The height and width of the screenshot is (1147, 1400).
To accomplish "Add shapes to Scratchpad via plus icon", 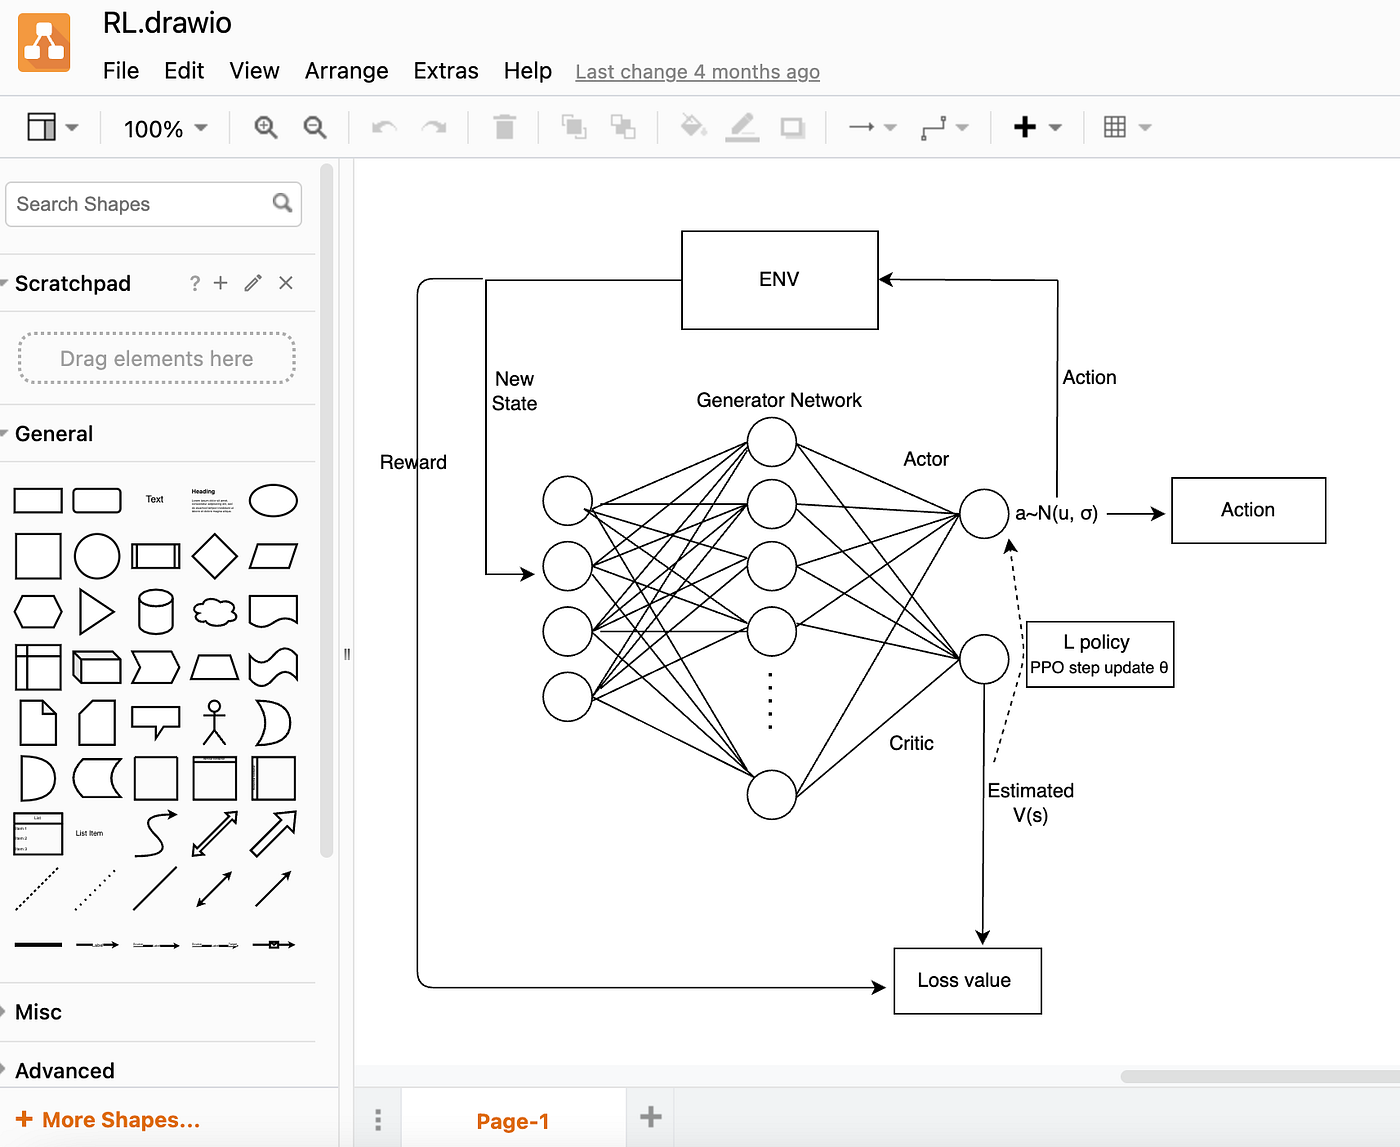I will tap(220, 283).
